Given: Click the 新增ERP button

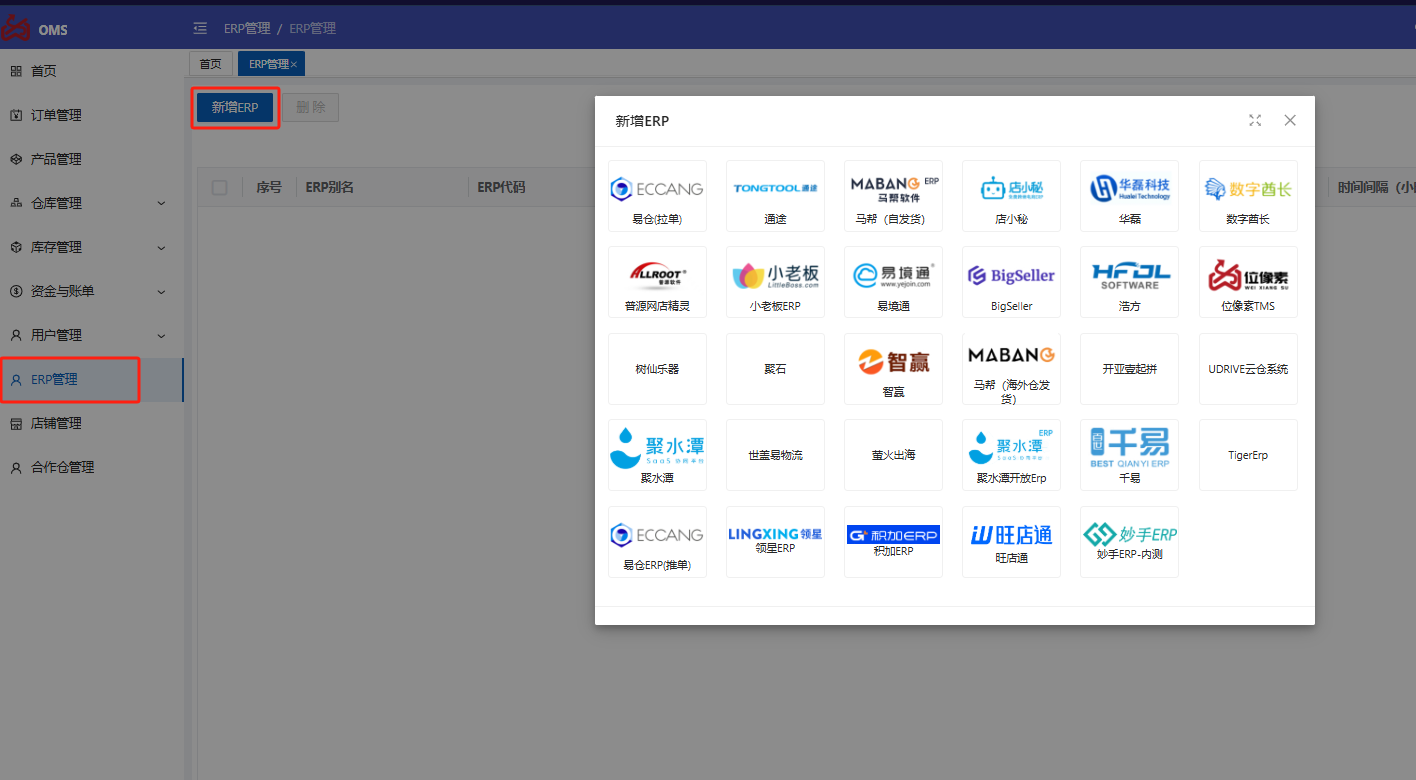Looking at the screenshot, I should coord(235,107).
